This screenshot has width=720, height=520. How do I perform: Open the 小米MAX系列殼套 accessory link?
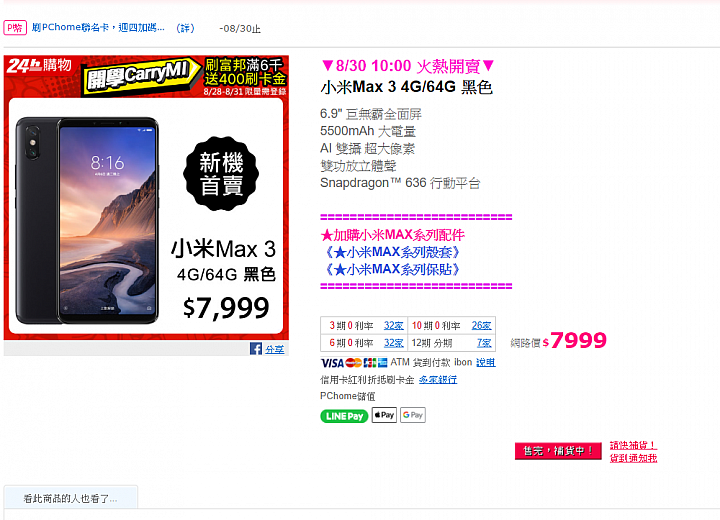(392, 252)
